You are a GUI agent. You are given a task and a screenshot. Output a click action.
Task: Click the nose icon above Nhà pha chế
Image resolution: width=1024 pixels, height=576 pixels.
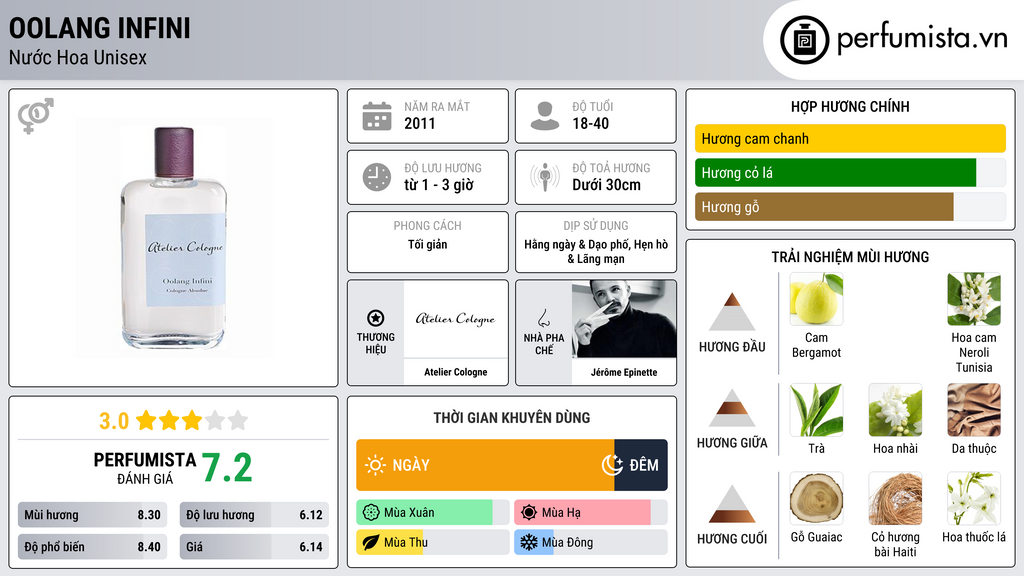pos(543,318)
